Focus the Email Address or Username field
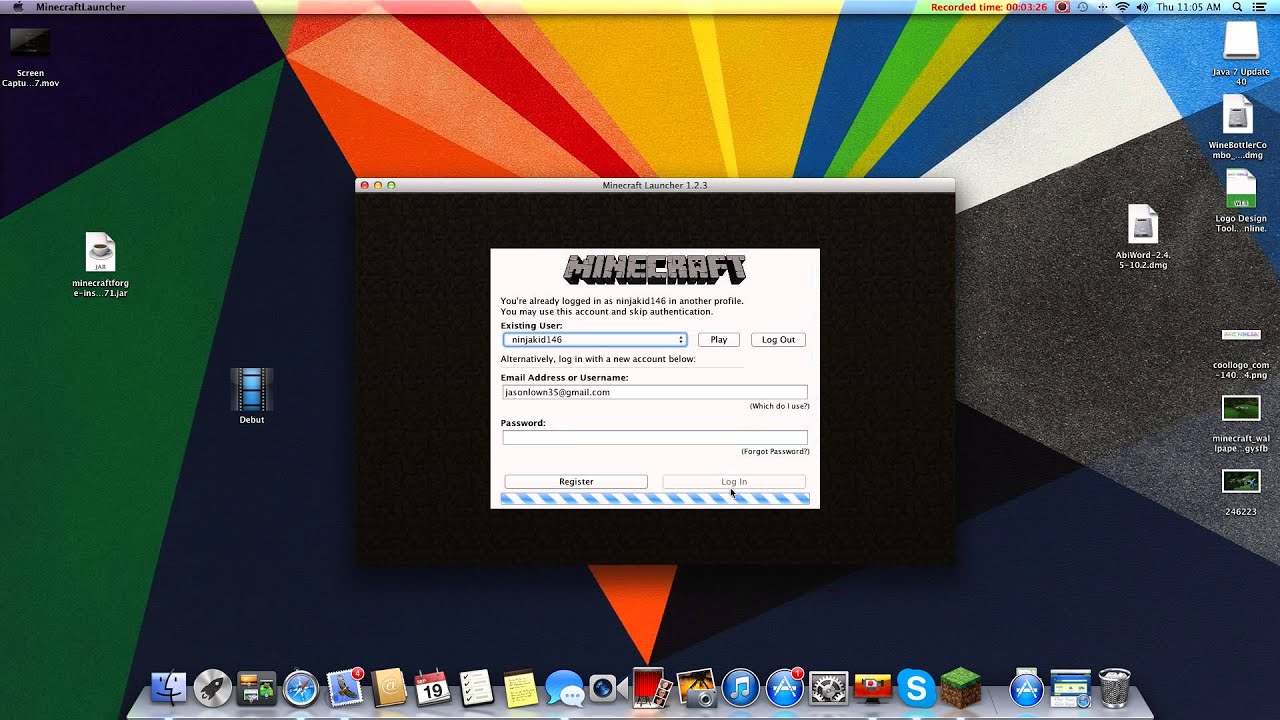The height and width of the screenshot is (720, 1280). (655, 392)
